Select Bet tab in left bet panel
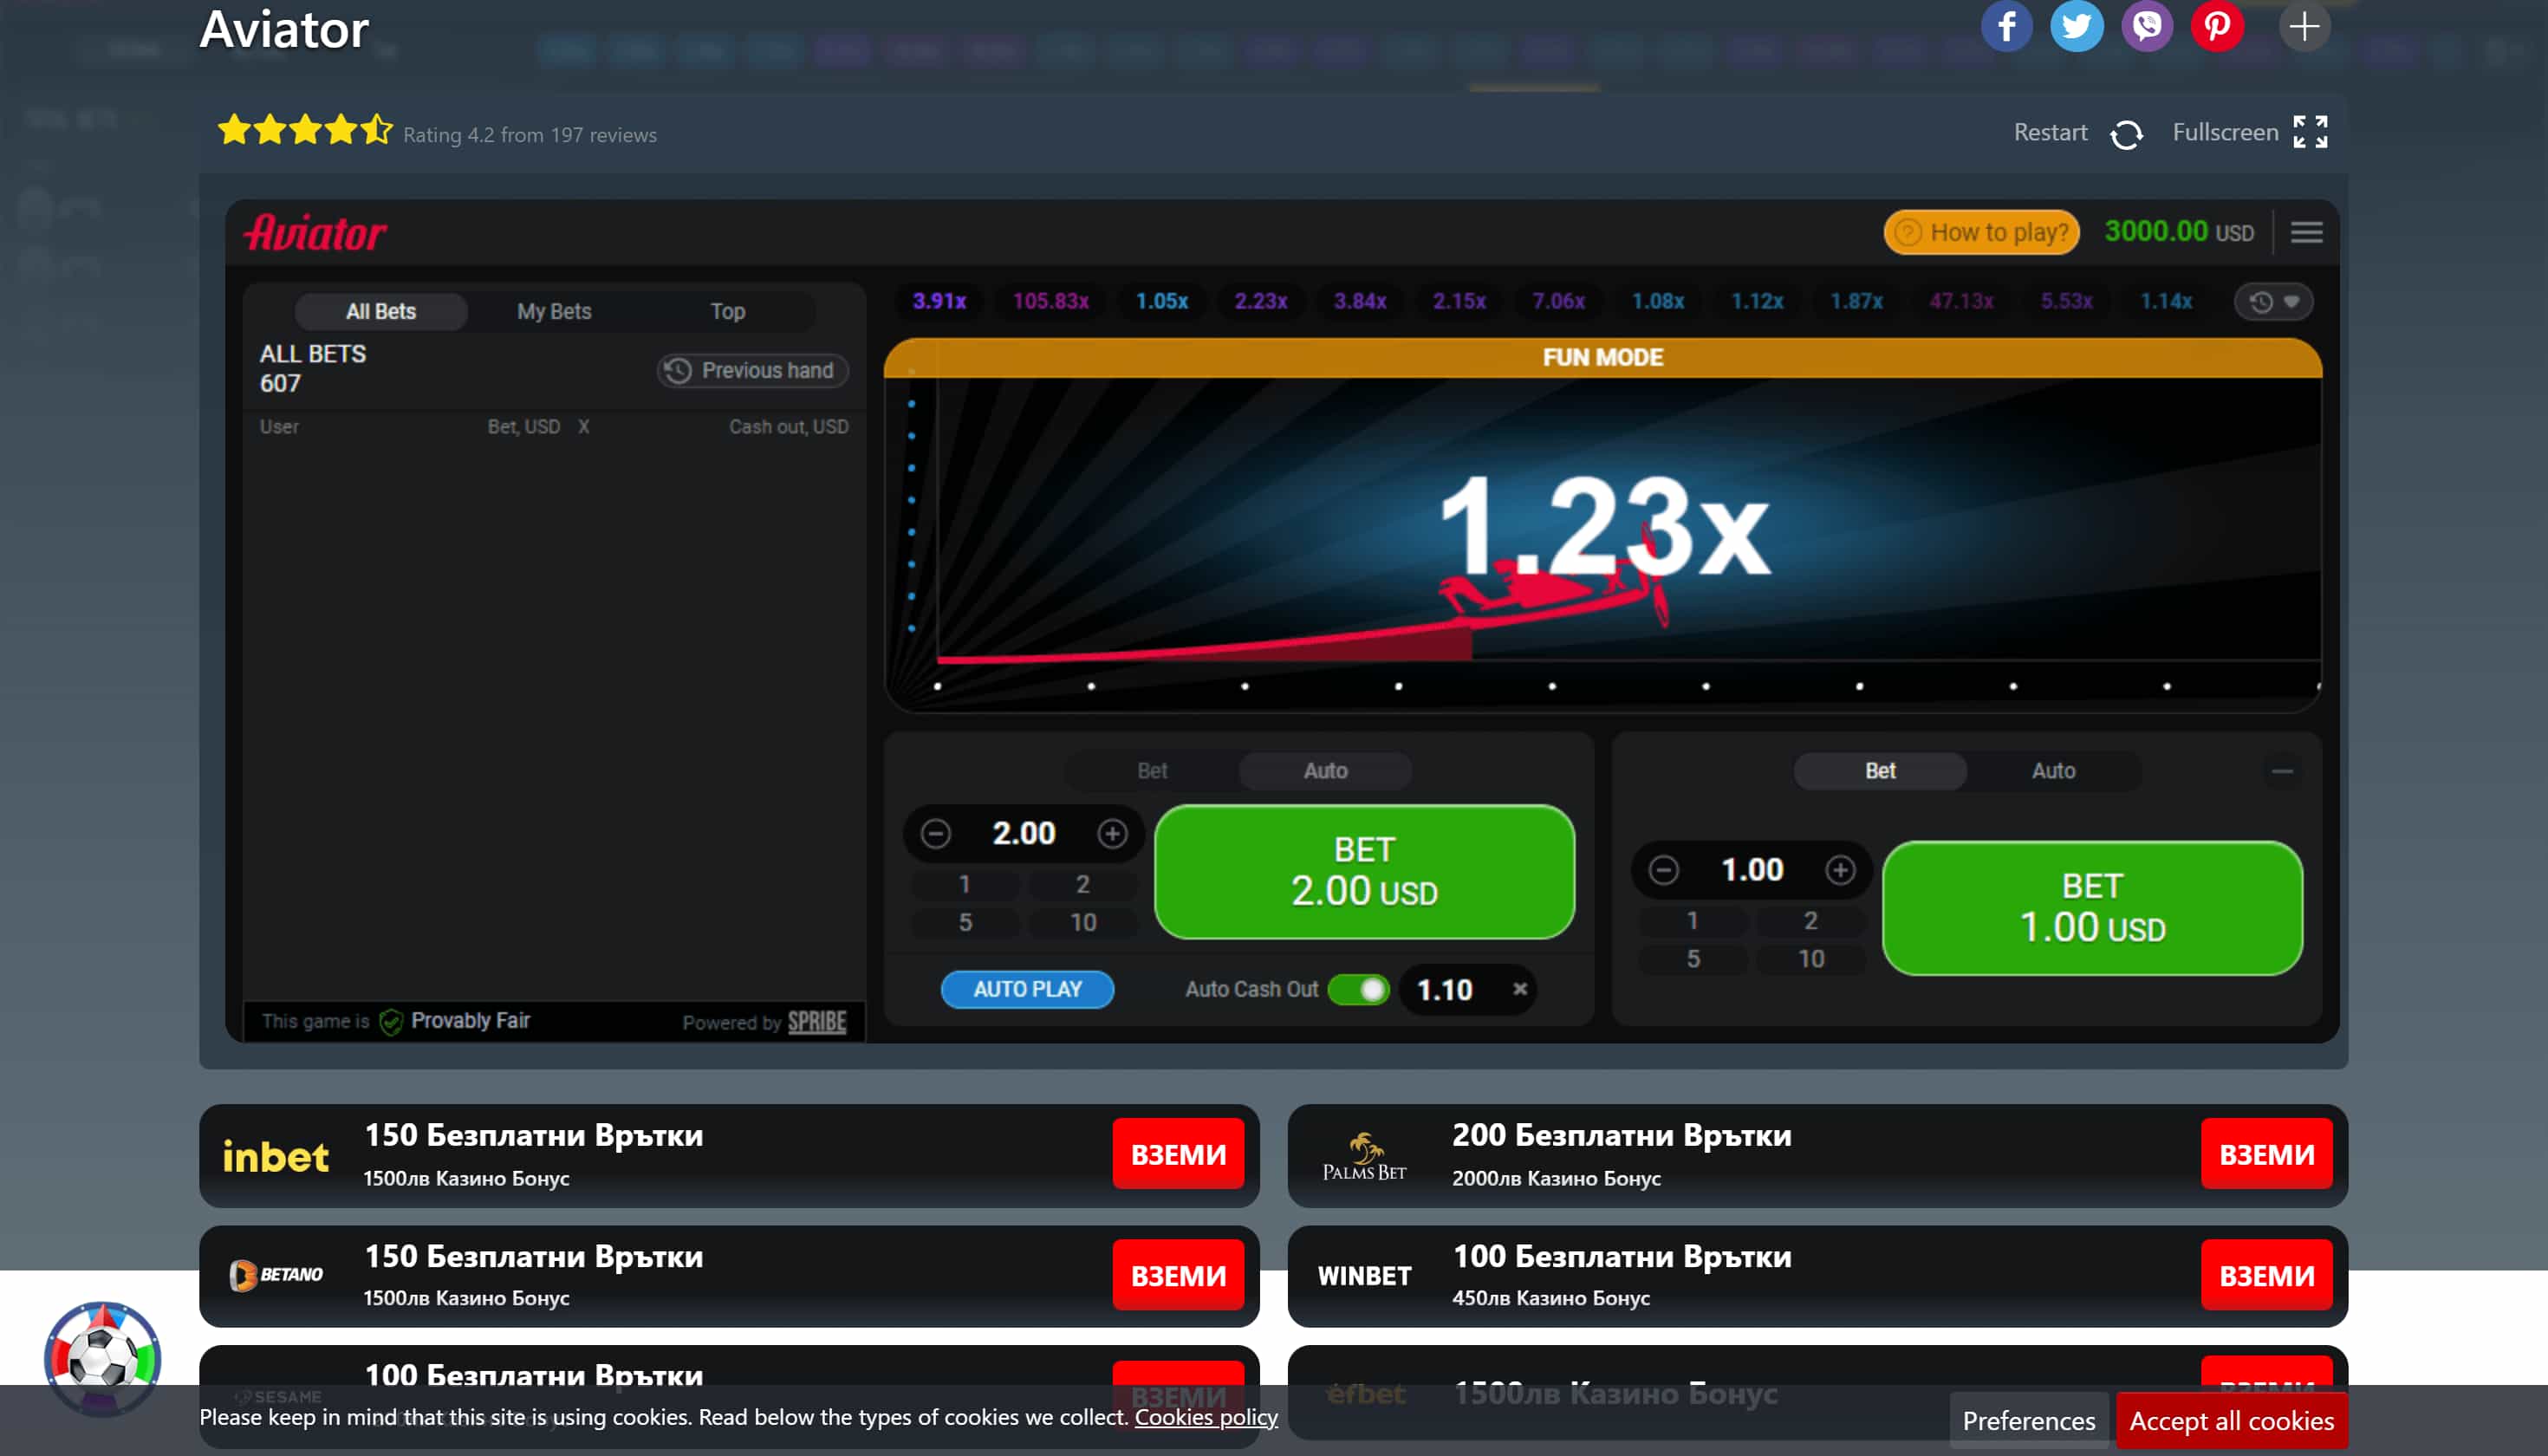The image size is (2548, 1456). tap(1152, 771)
